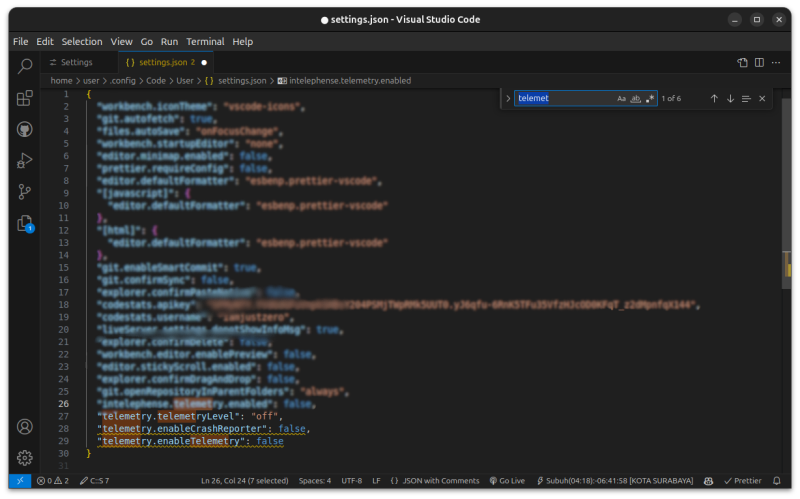Toggle Match Case in find widget
800x499 pixels.
click(x=621, y=99)
